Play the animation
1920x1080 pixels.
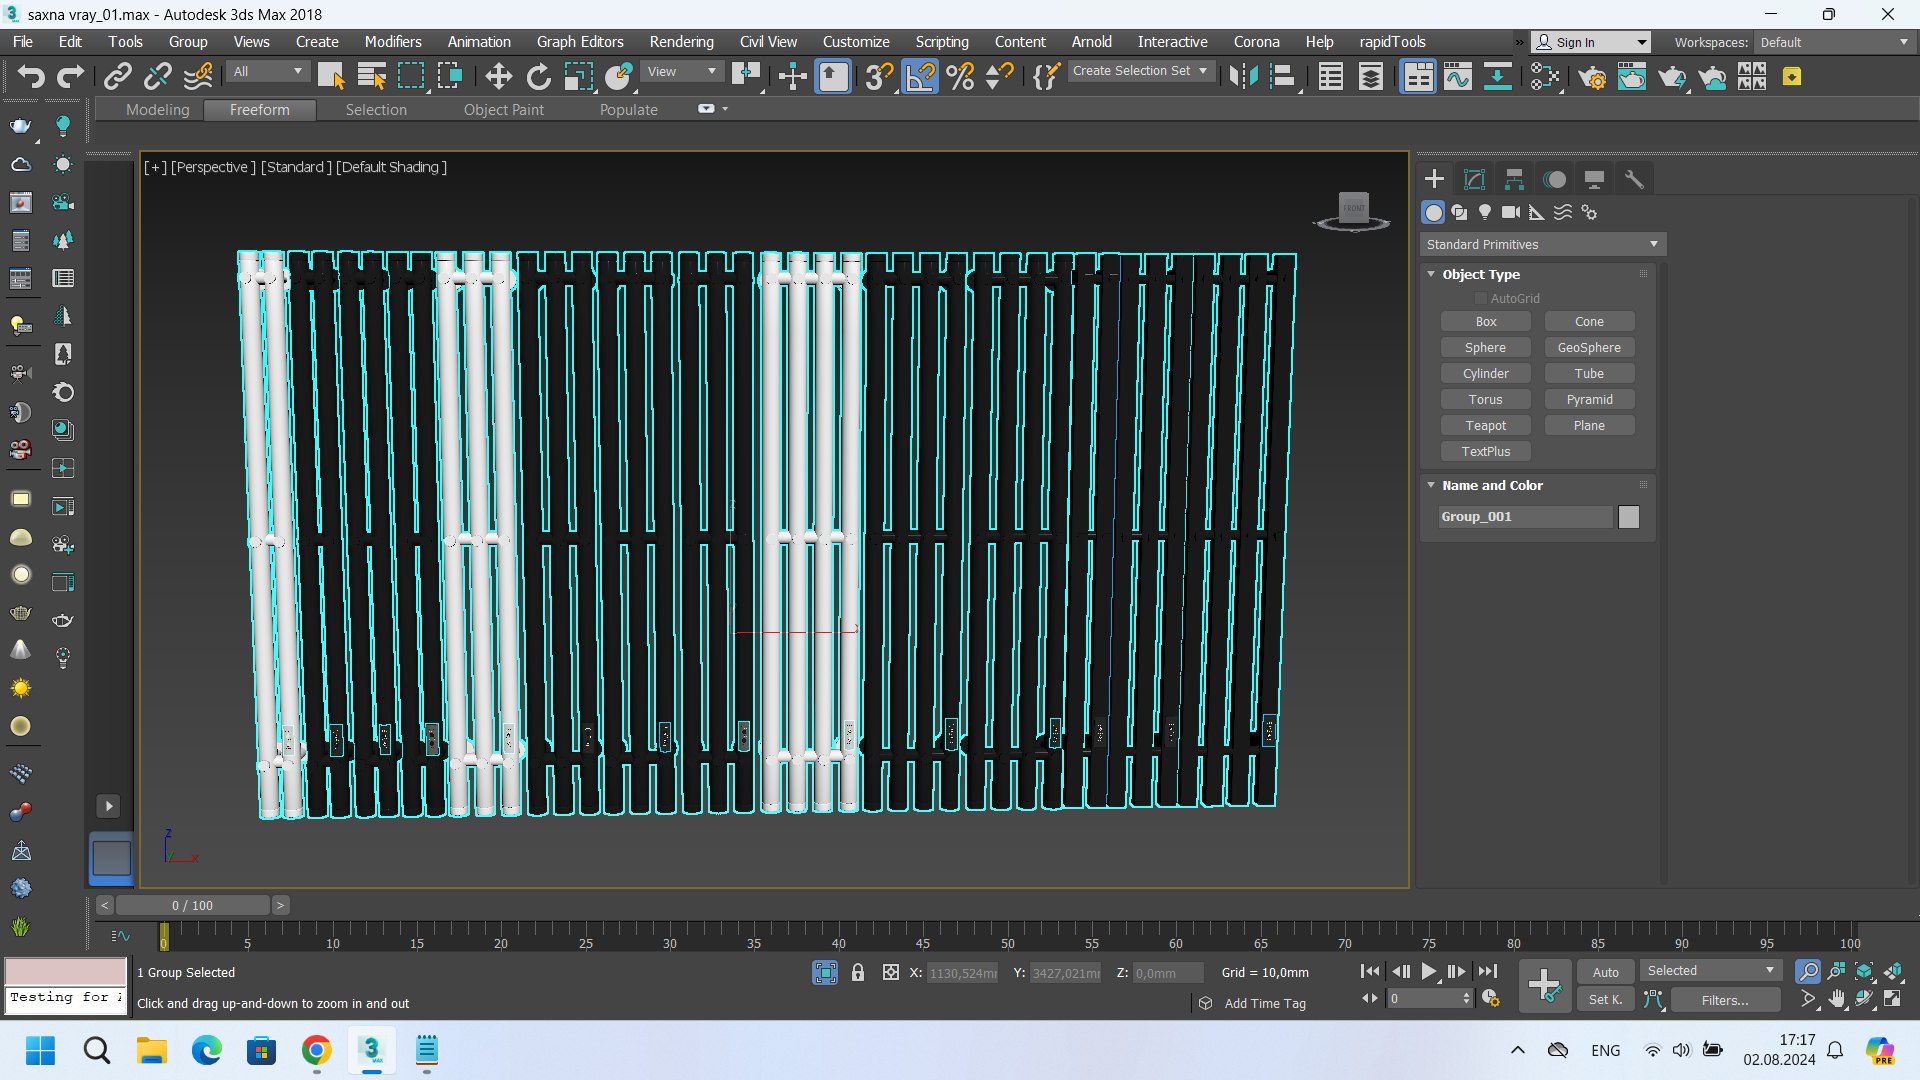pos(1429,971)
